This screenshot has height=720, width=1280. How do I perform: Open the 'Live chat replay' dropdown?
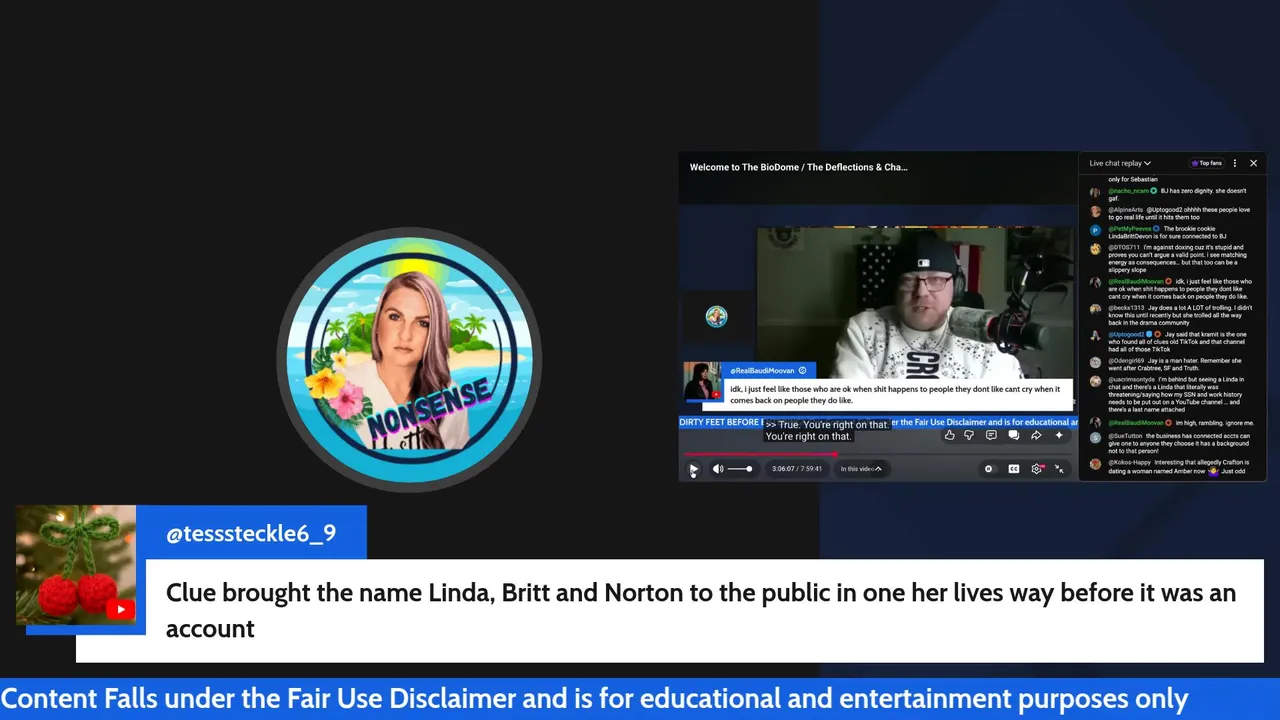pyautogui.click(x=1120, y=163)
